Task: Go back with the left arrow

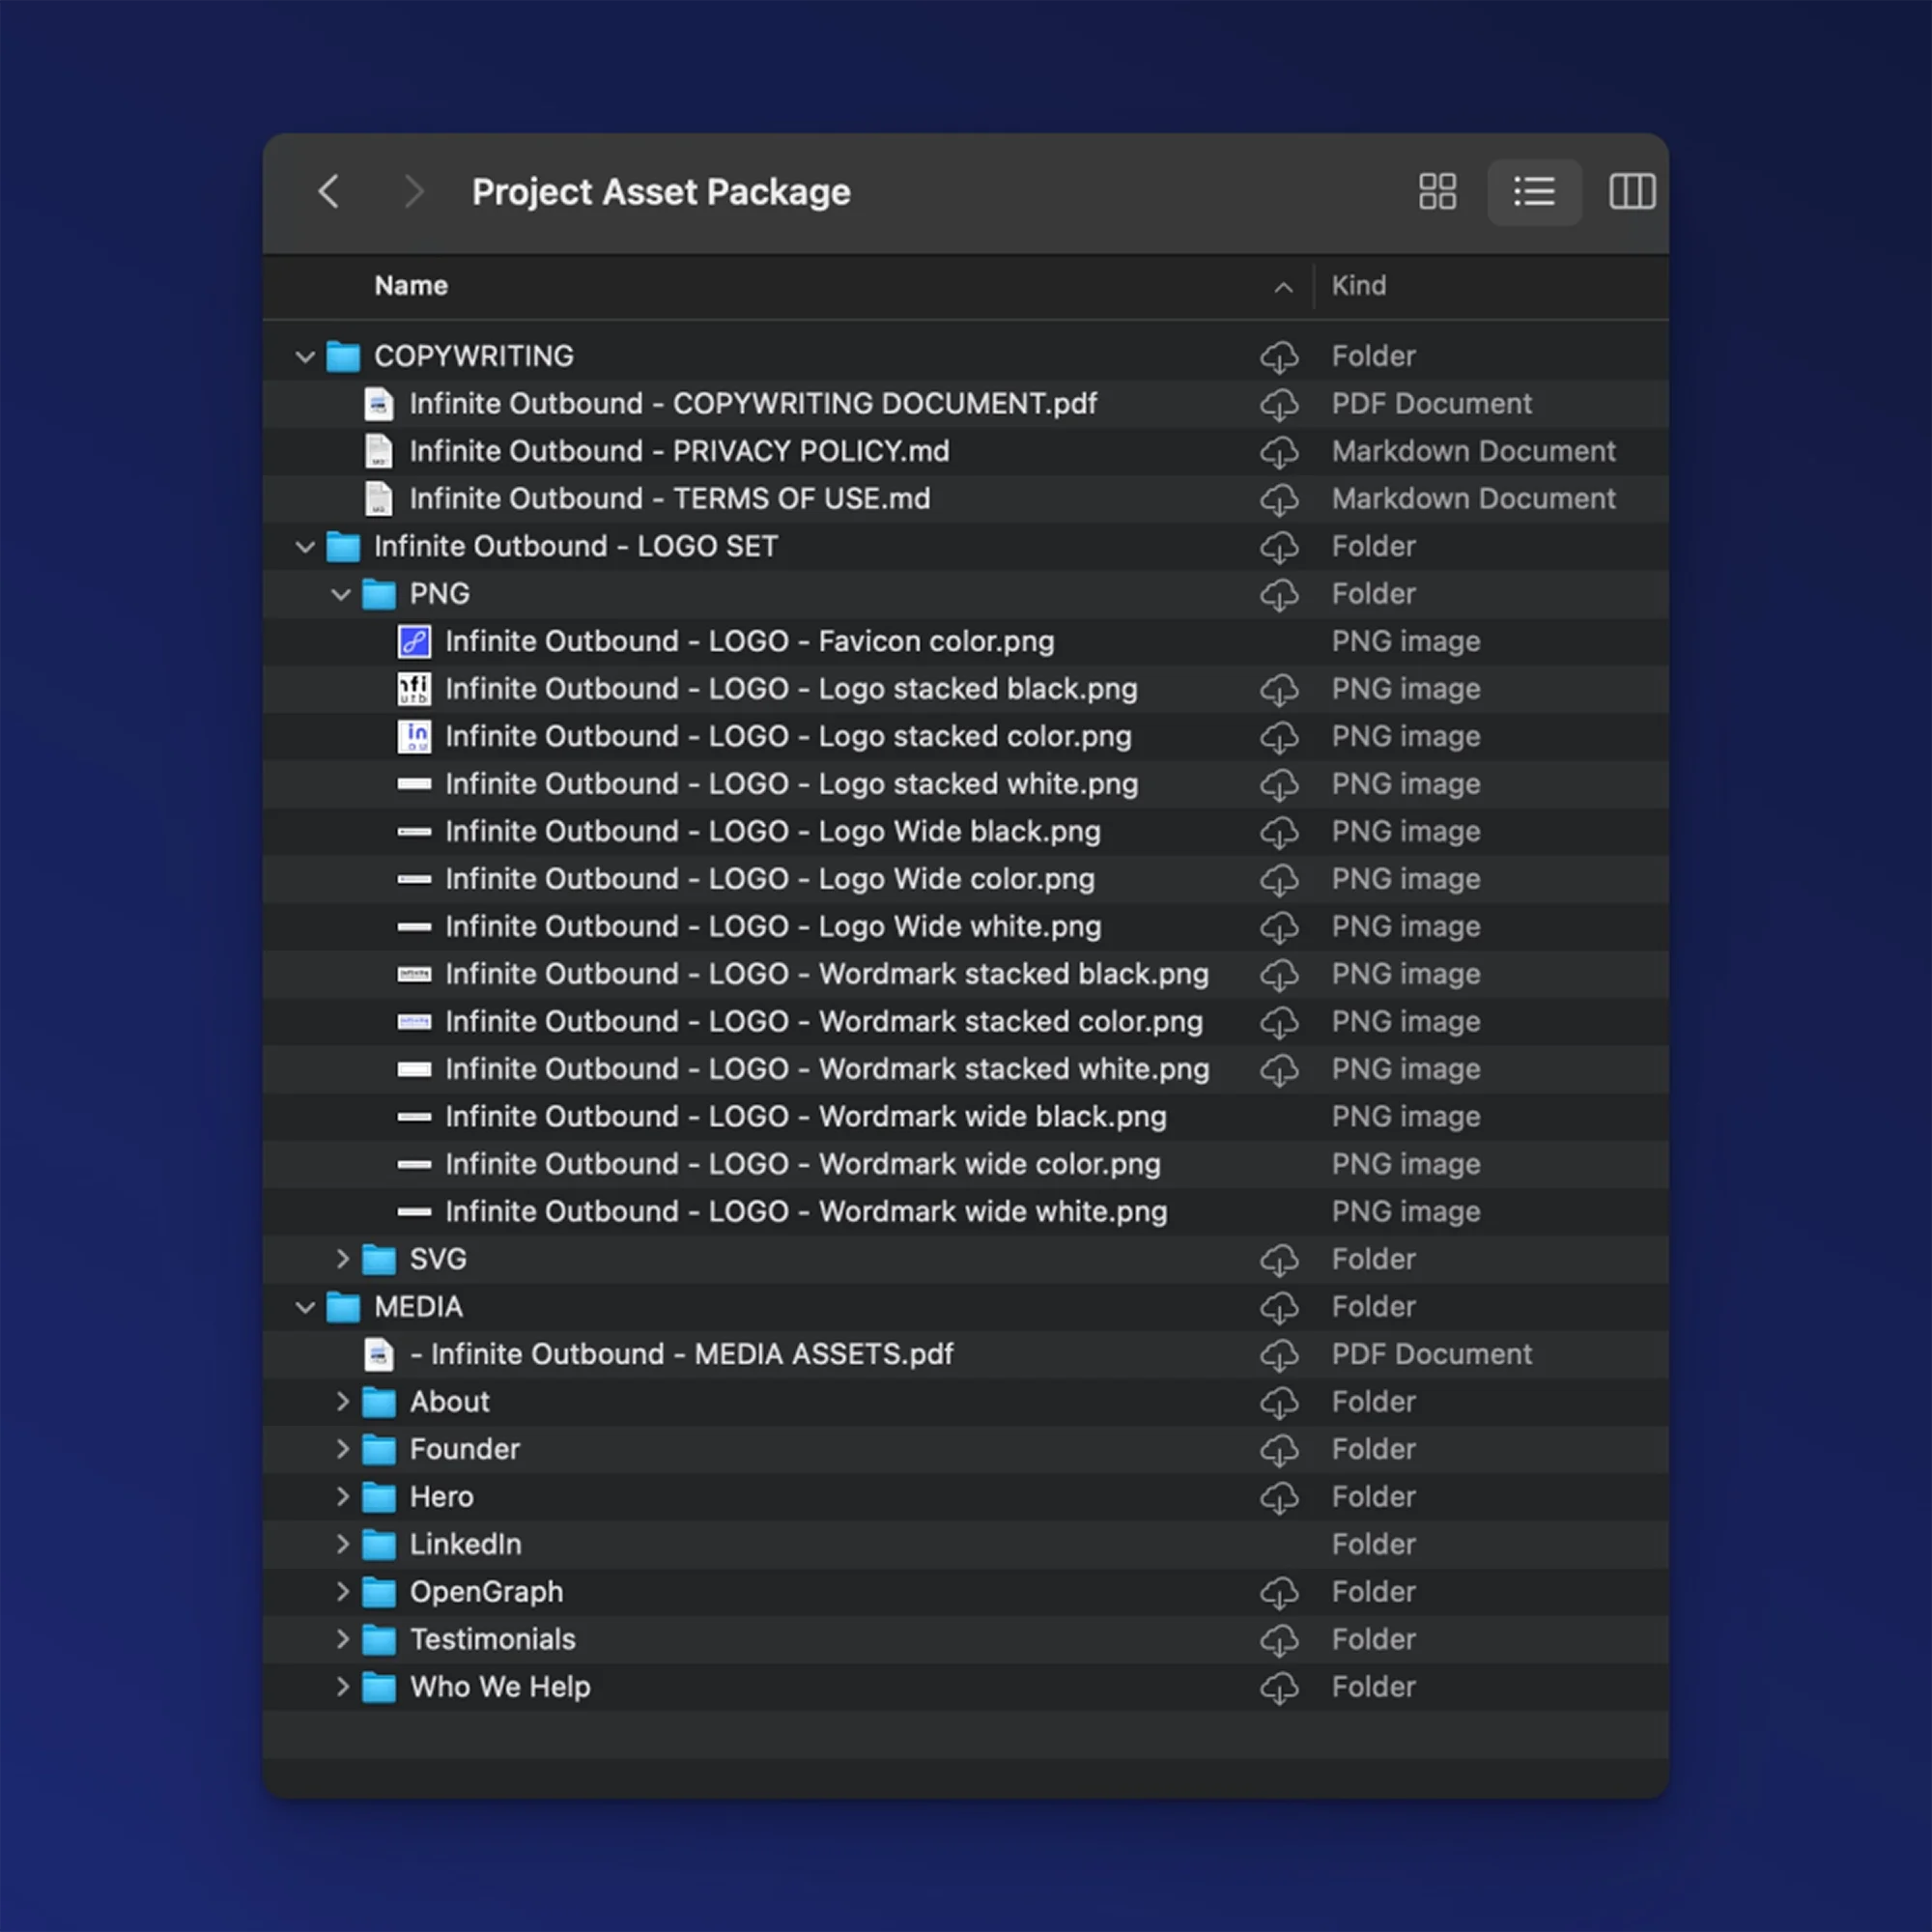Action: [x=328, y=191]
